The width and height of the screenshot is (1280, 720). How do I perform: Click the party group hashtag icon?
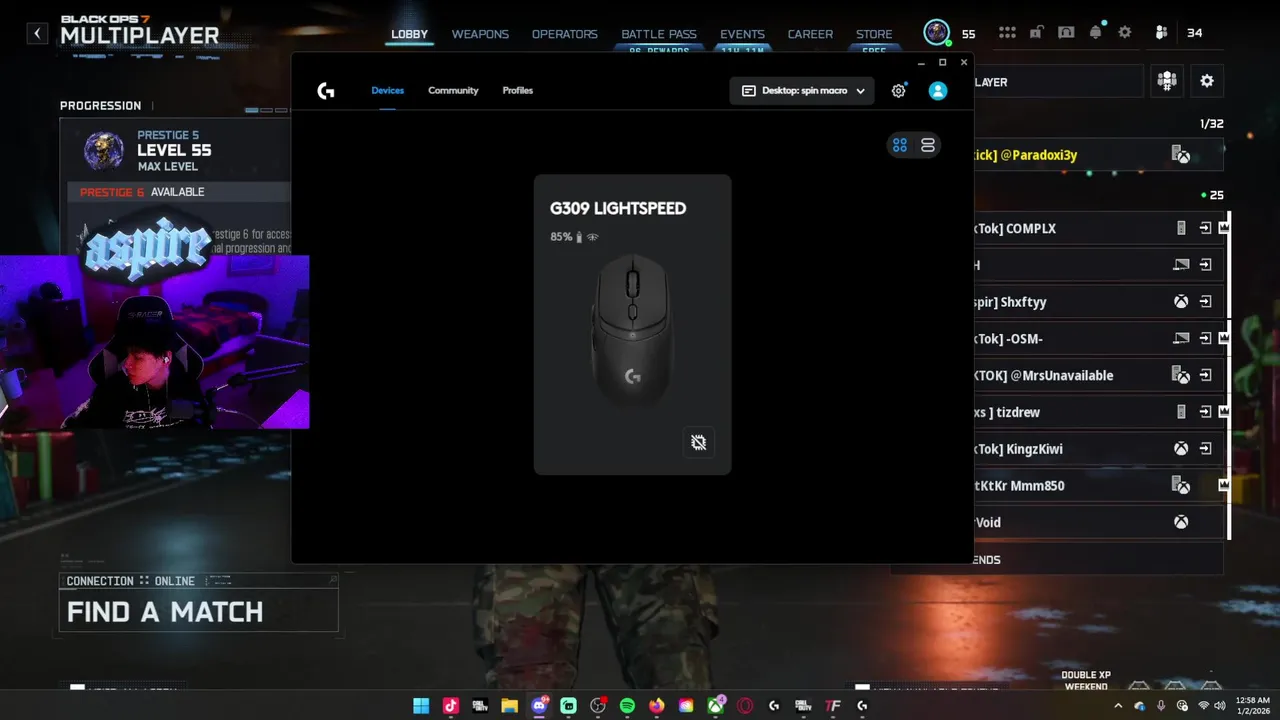click(1167, 81)
